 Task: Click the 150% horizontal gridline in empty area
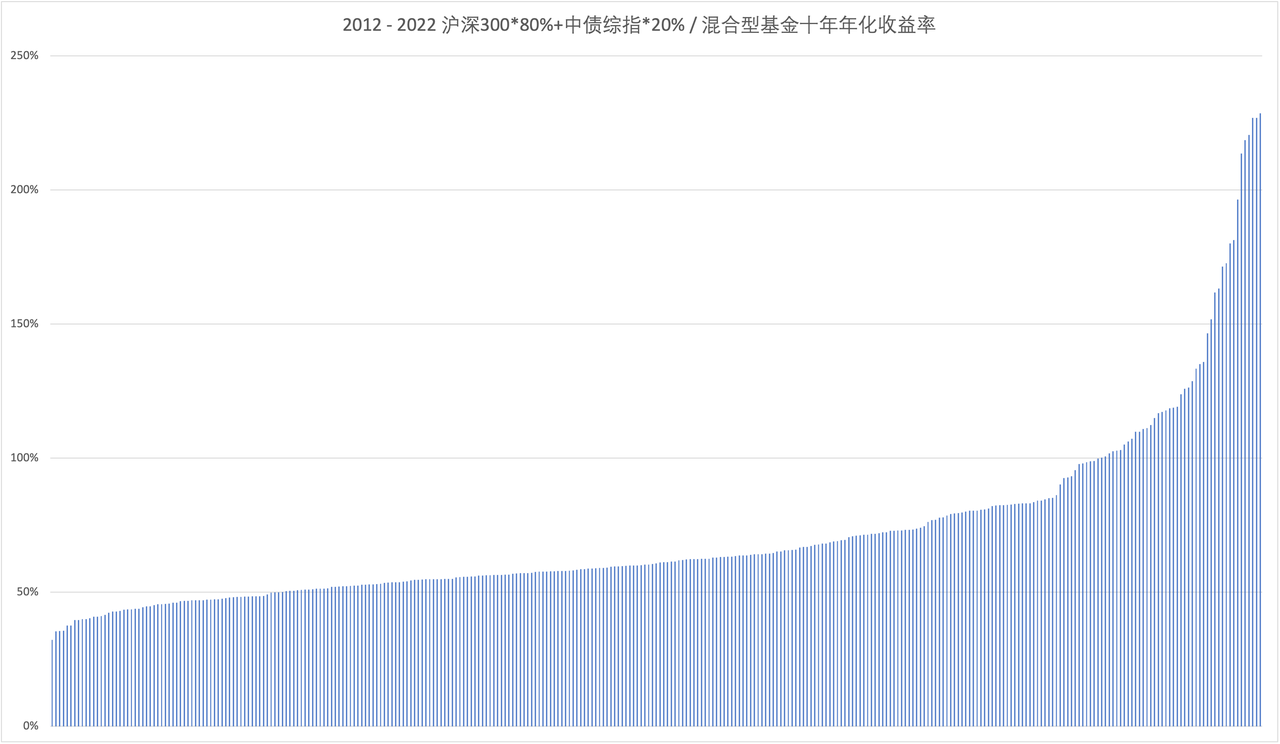click(x=600, y=324)
